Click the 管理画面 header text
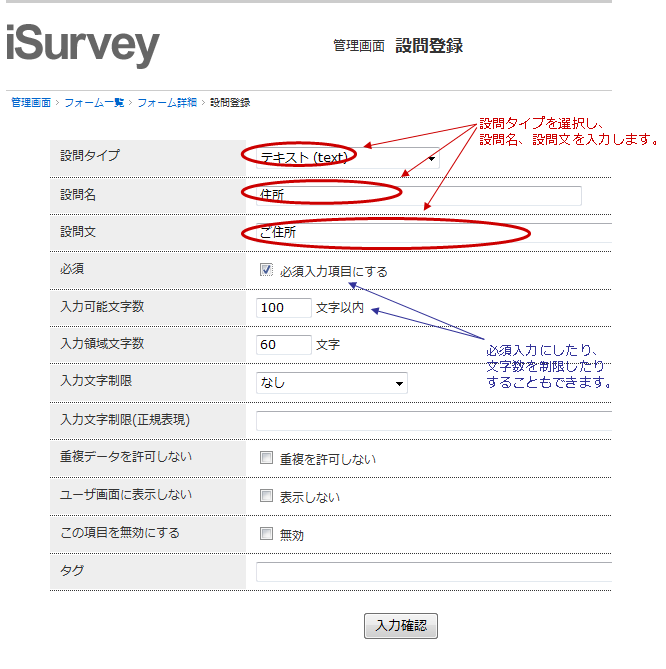The height and width of the screenshot is (669, 666). [x=358, y=46]
